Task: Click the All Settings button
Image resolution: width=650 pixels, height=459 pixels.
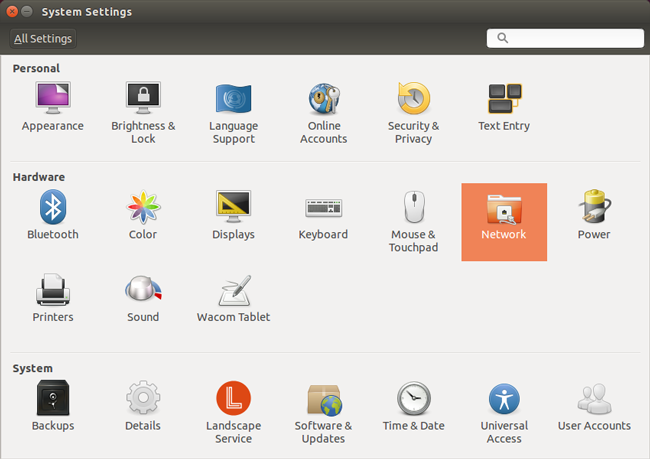Action: [43, 39]
